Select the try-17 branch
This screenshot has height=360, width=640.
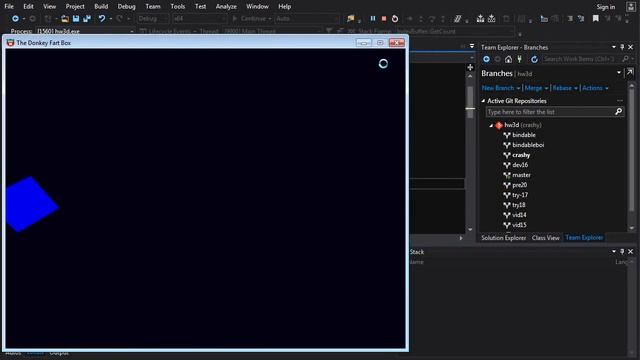(x=520, y=195)
